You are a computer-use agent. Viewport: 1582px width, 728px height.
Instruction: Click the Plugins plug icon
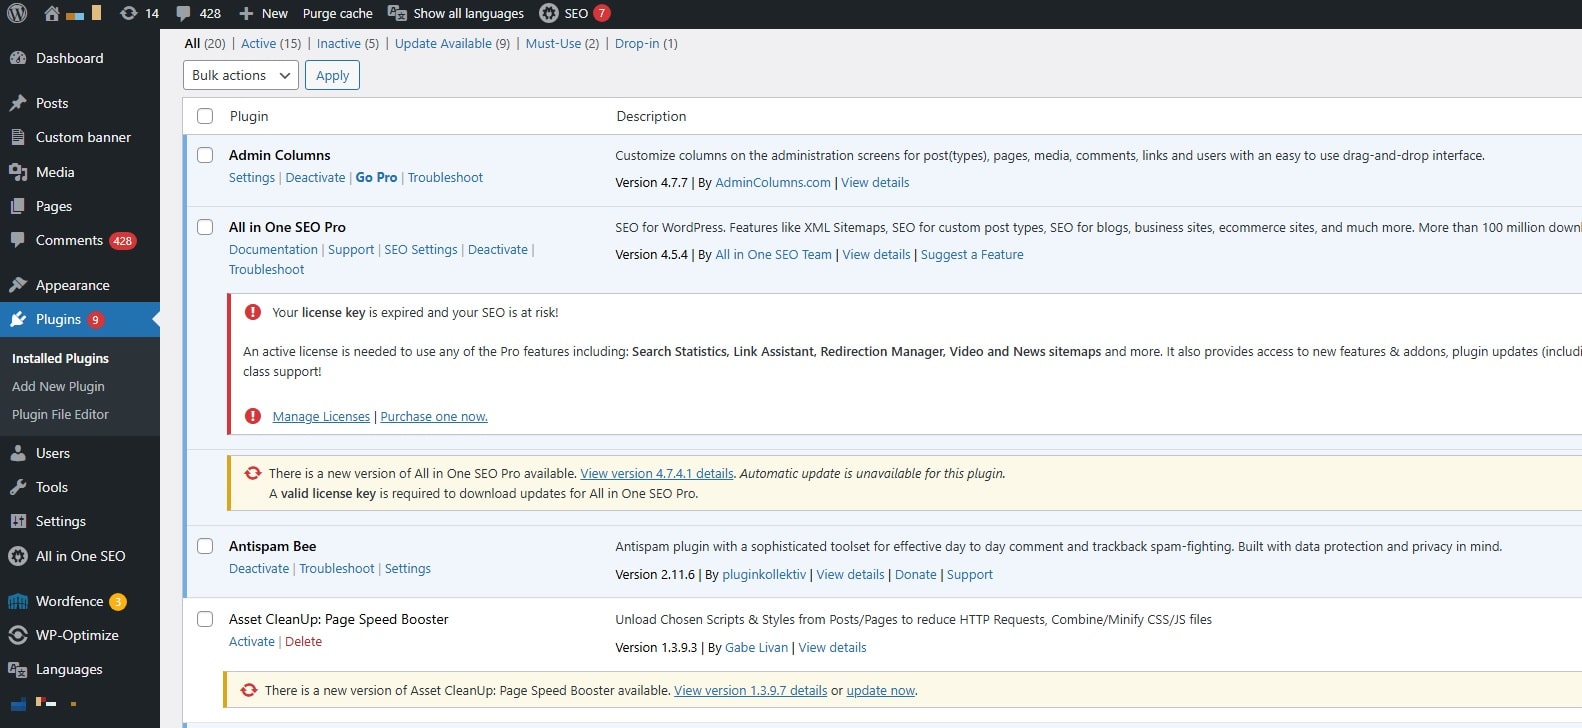tap(18, 319)
